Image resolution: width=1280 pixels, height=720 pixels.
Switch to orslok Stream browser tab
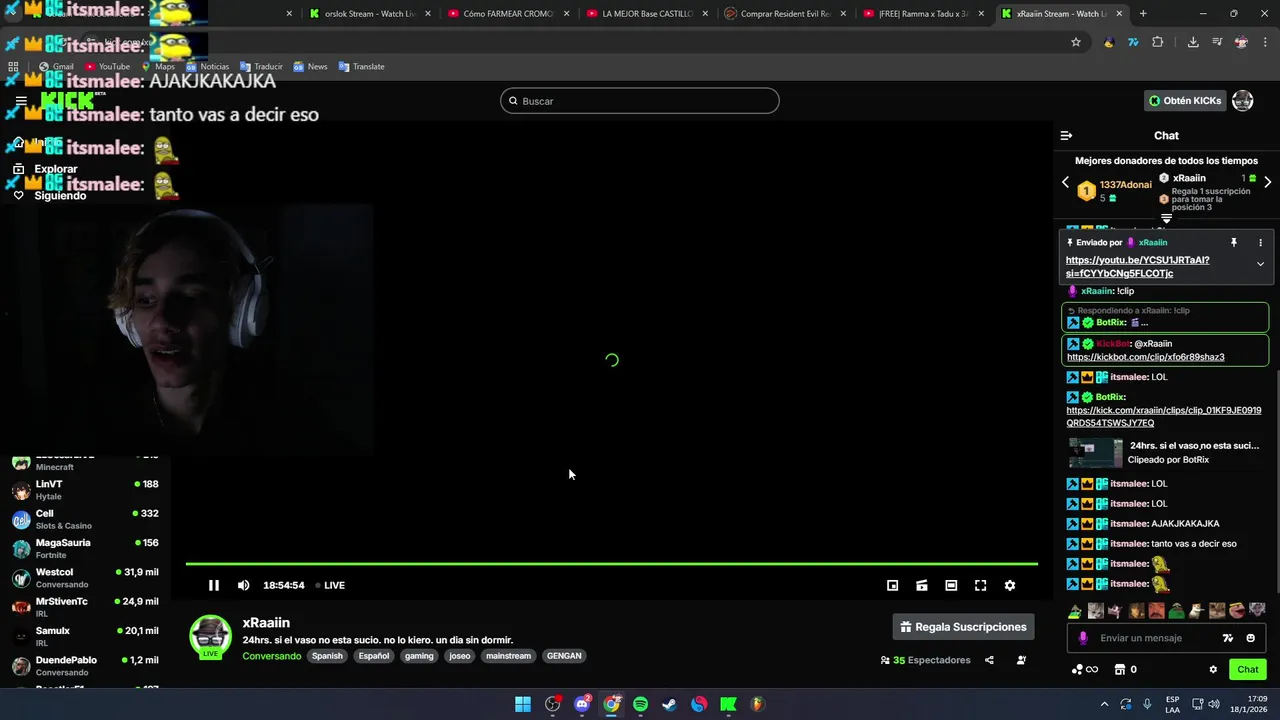370,14
